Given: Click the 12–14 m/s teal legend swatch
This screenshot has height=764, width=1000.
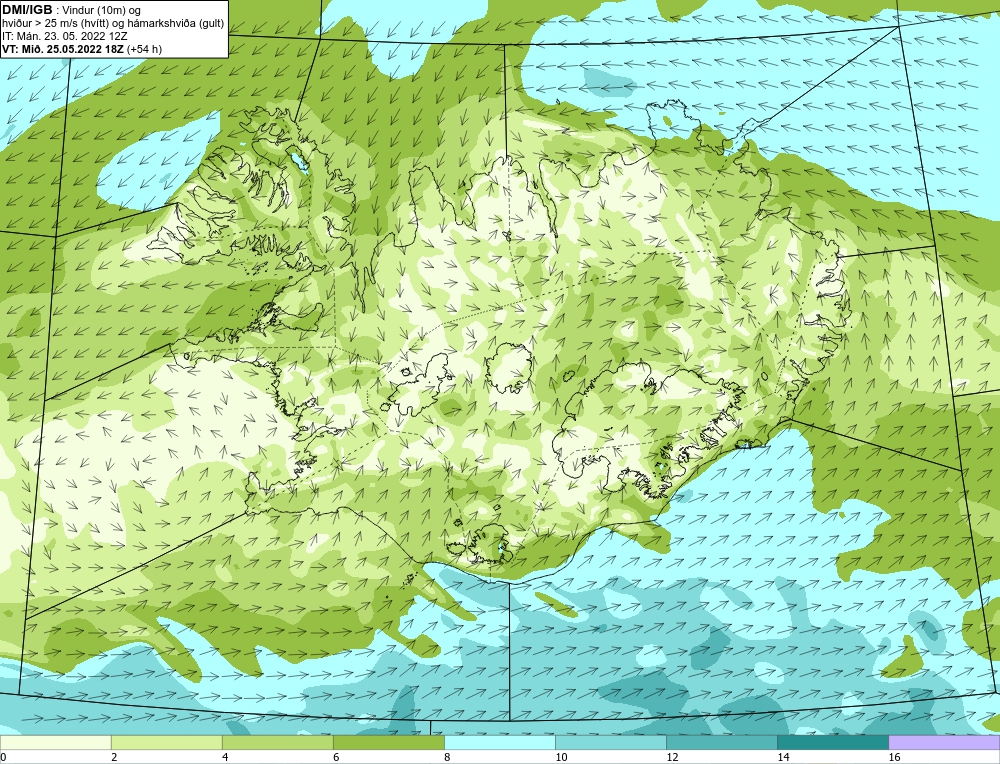Looking at the screenshot, I should (721, 742).
